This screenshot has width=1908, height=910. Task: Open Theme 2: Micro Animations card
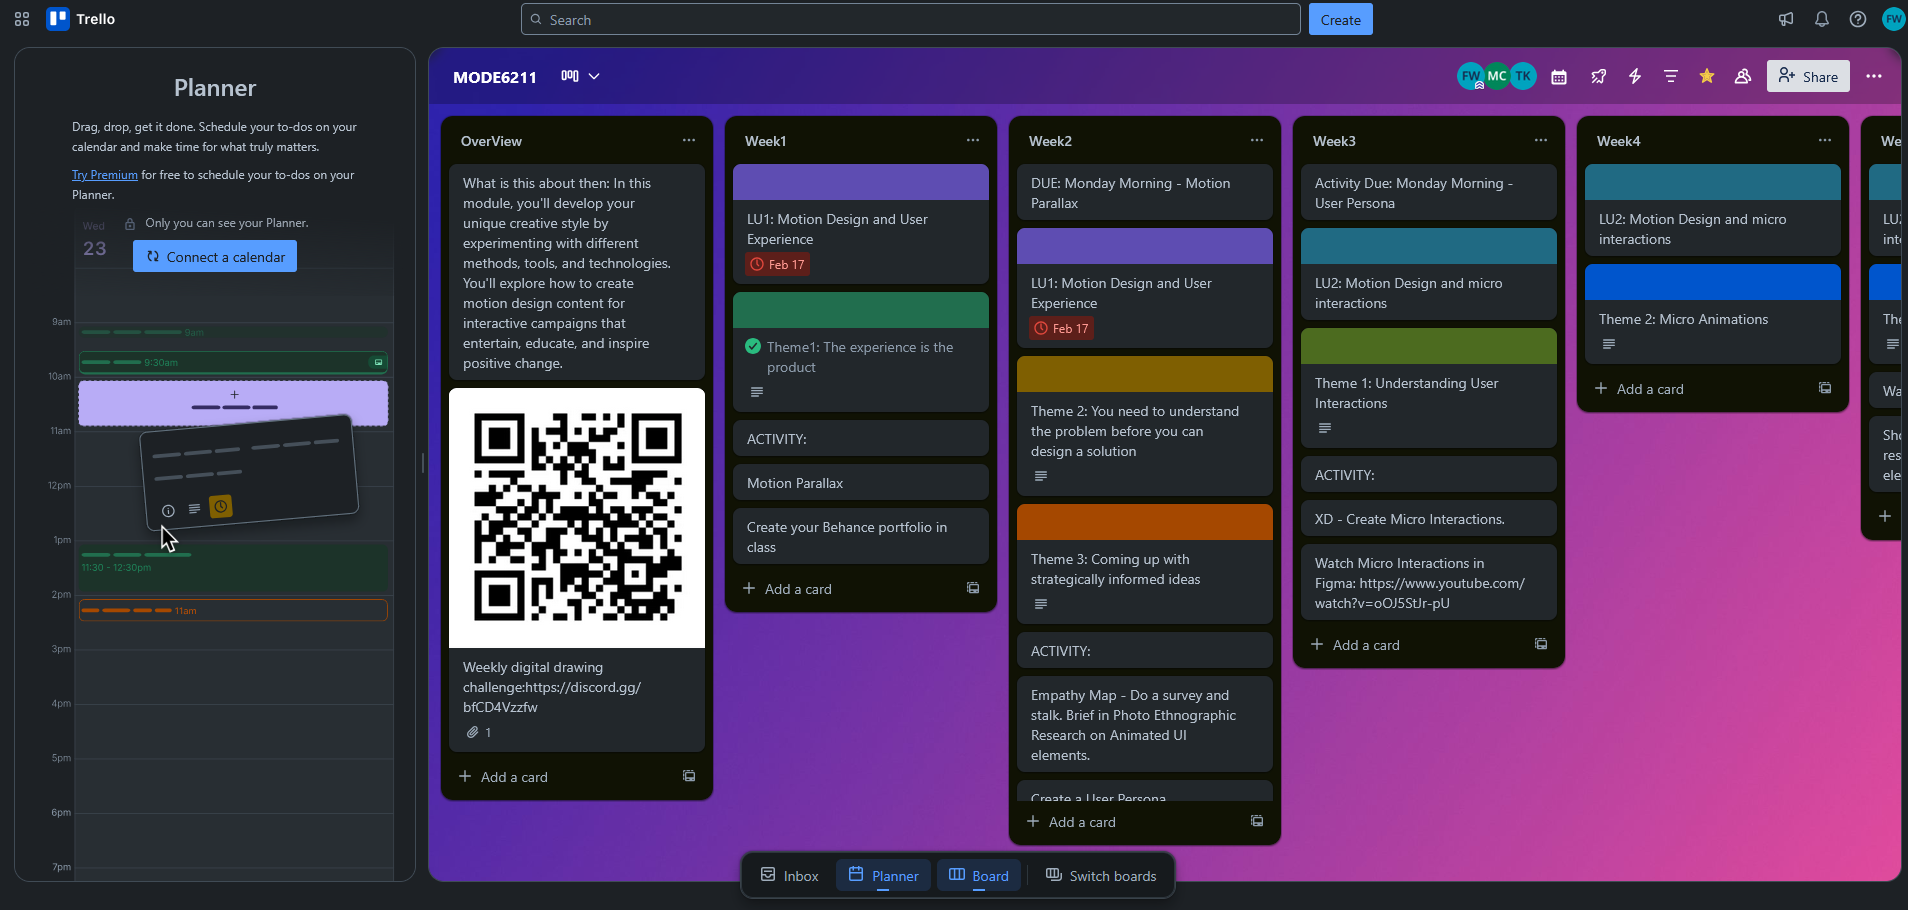[1713, 314]
